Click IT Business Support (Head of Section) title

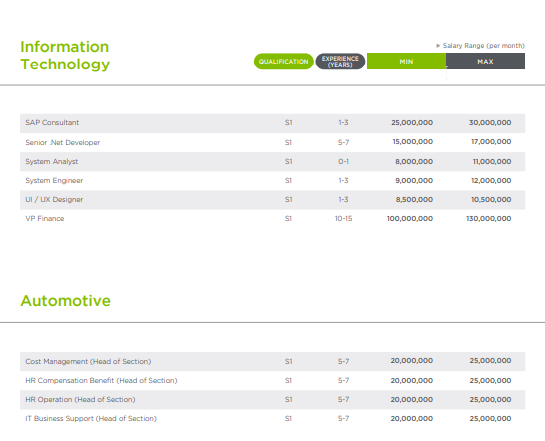point(91,419)
